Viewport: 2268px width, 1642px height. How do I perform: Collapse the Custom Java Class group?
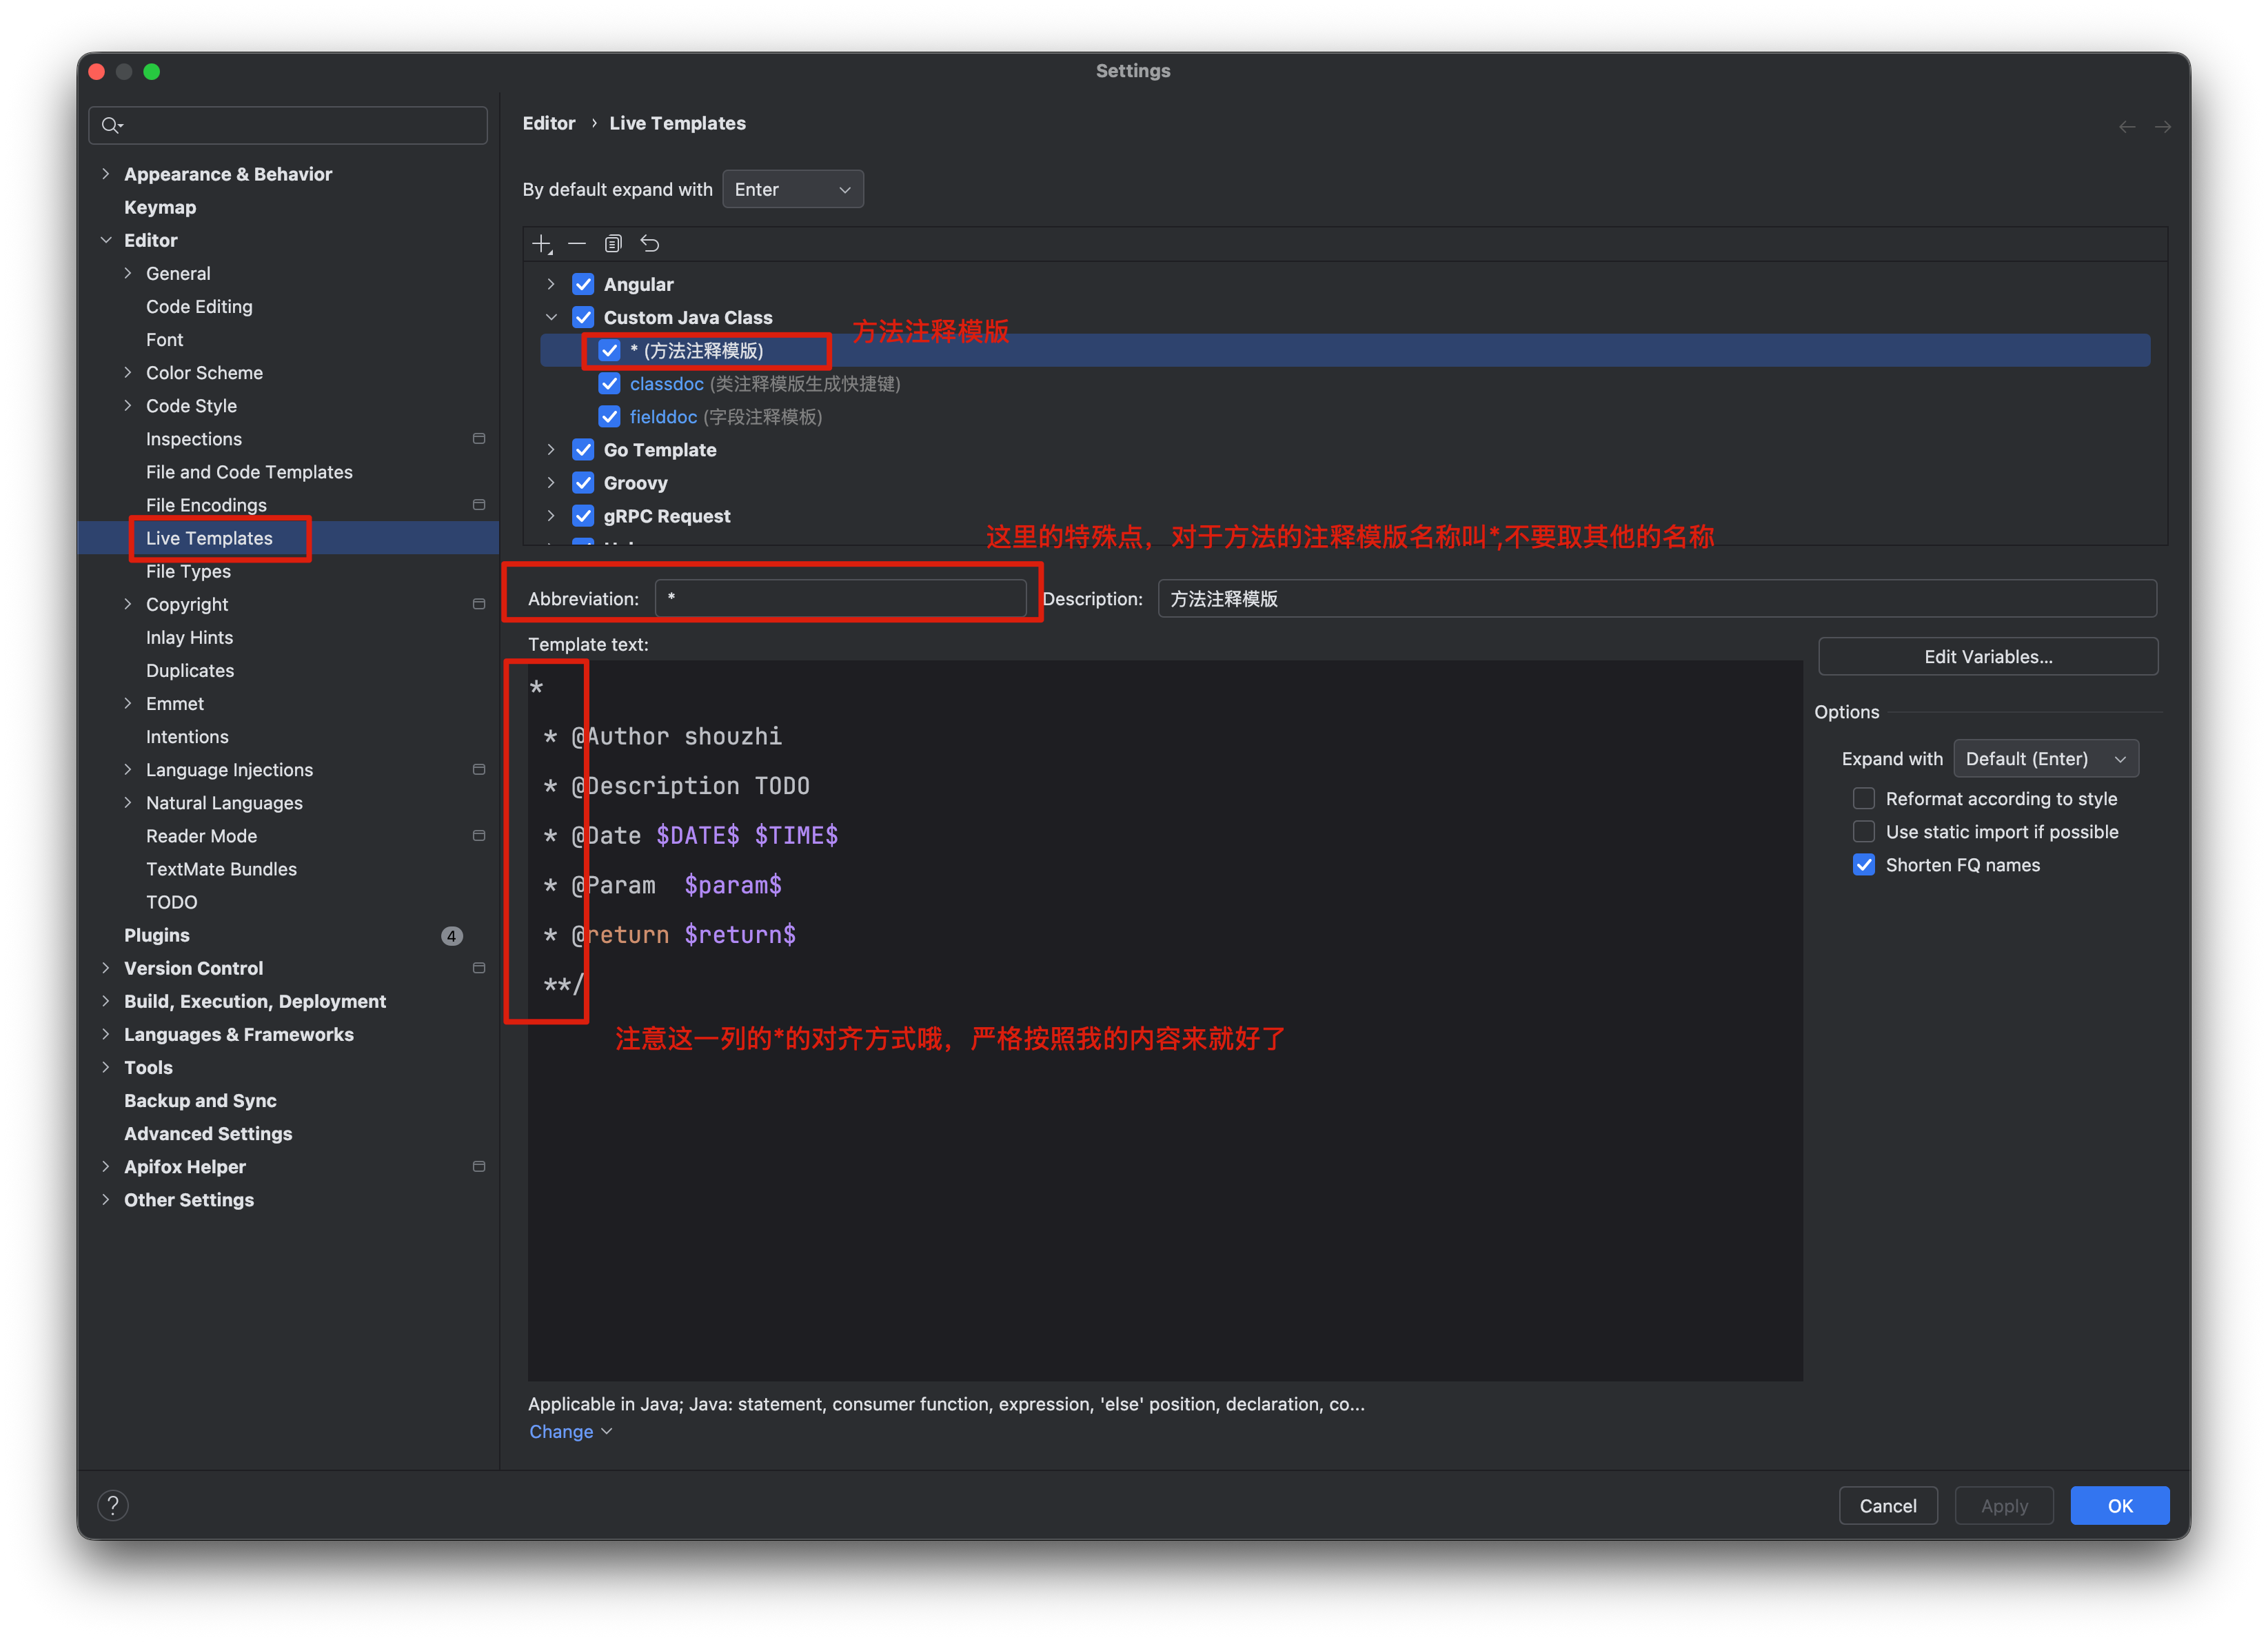tap(551, 317)
